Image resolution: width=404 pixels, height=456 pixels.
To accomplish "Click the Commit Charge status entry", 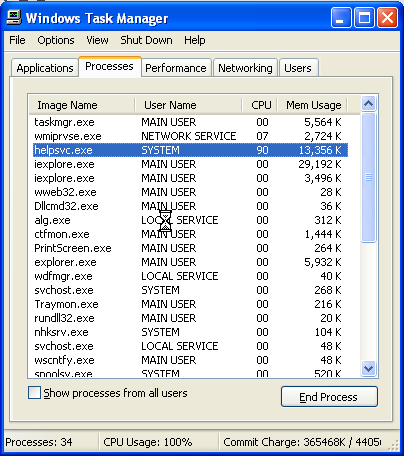I will [x=302, y=442].
